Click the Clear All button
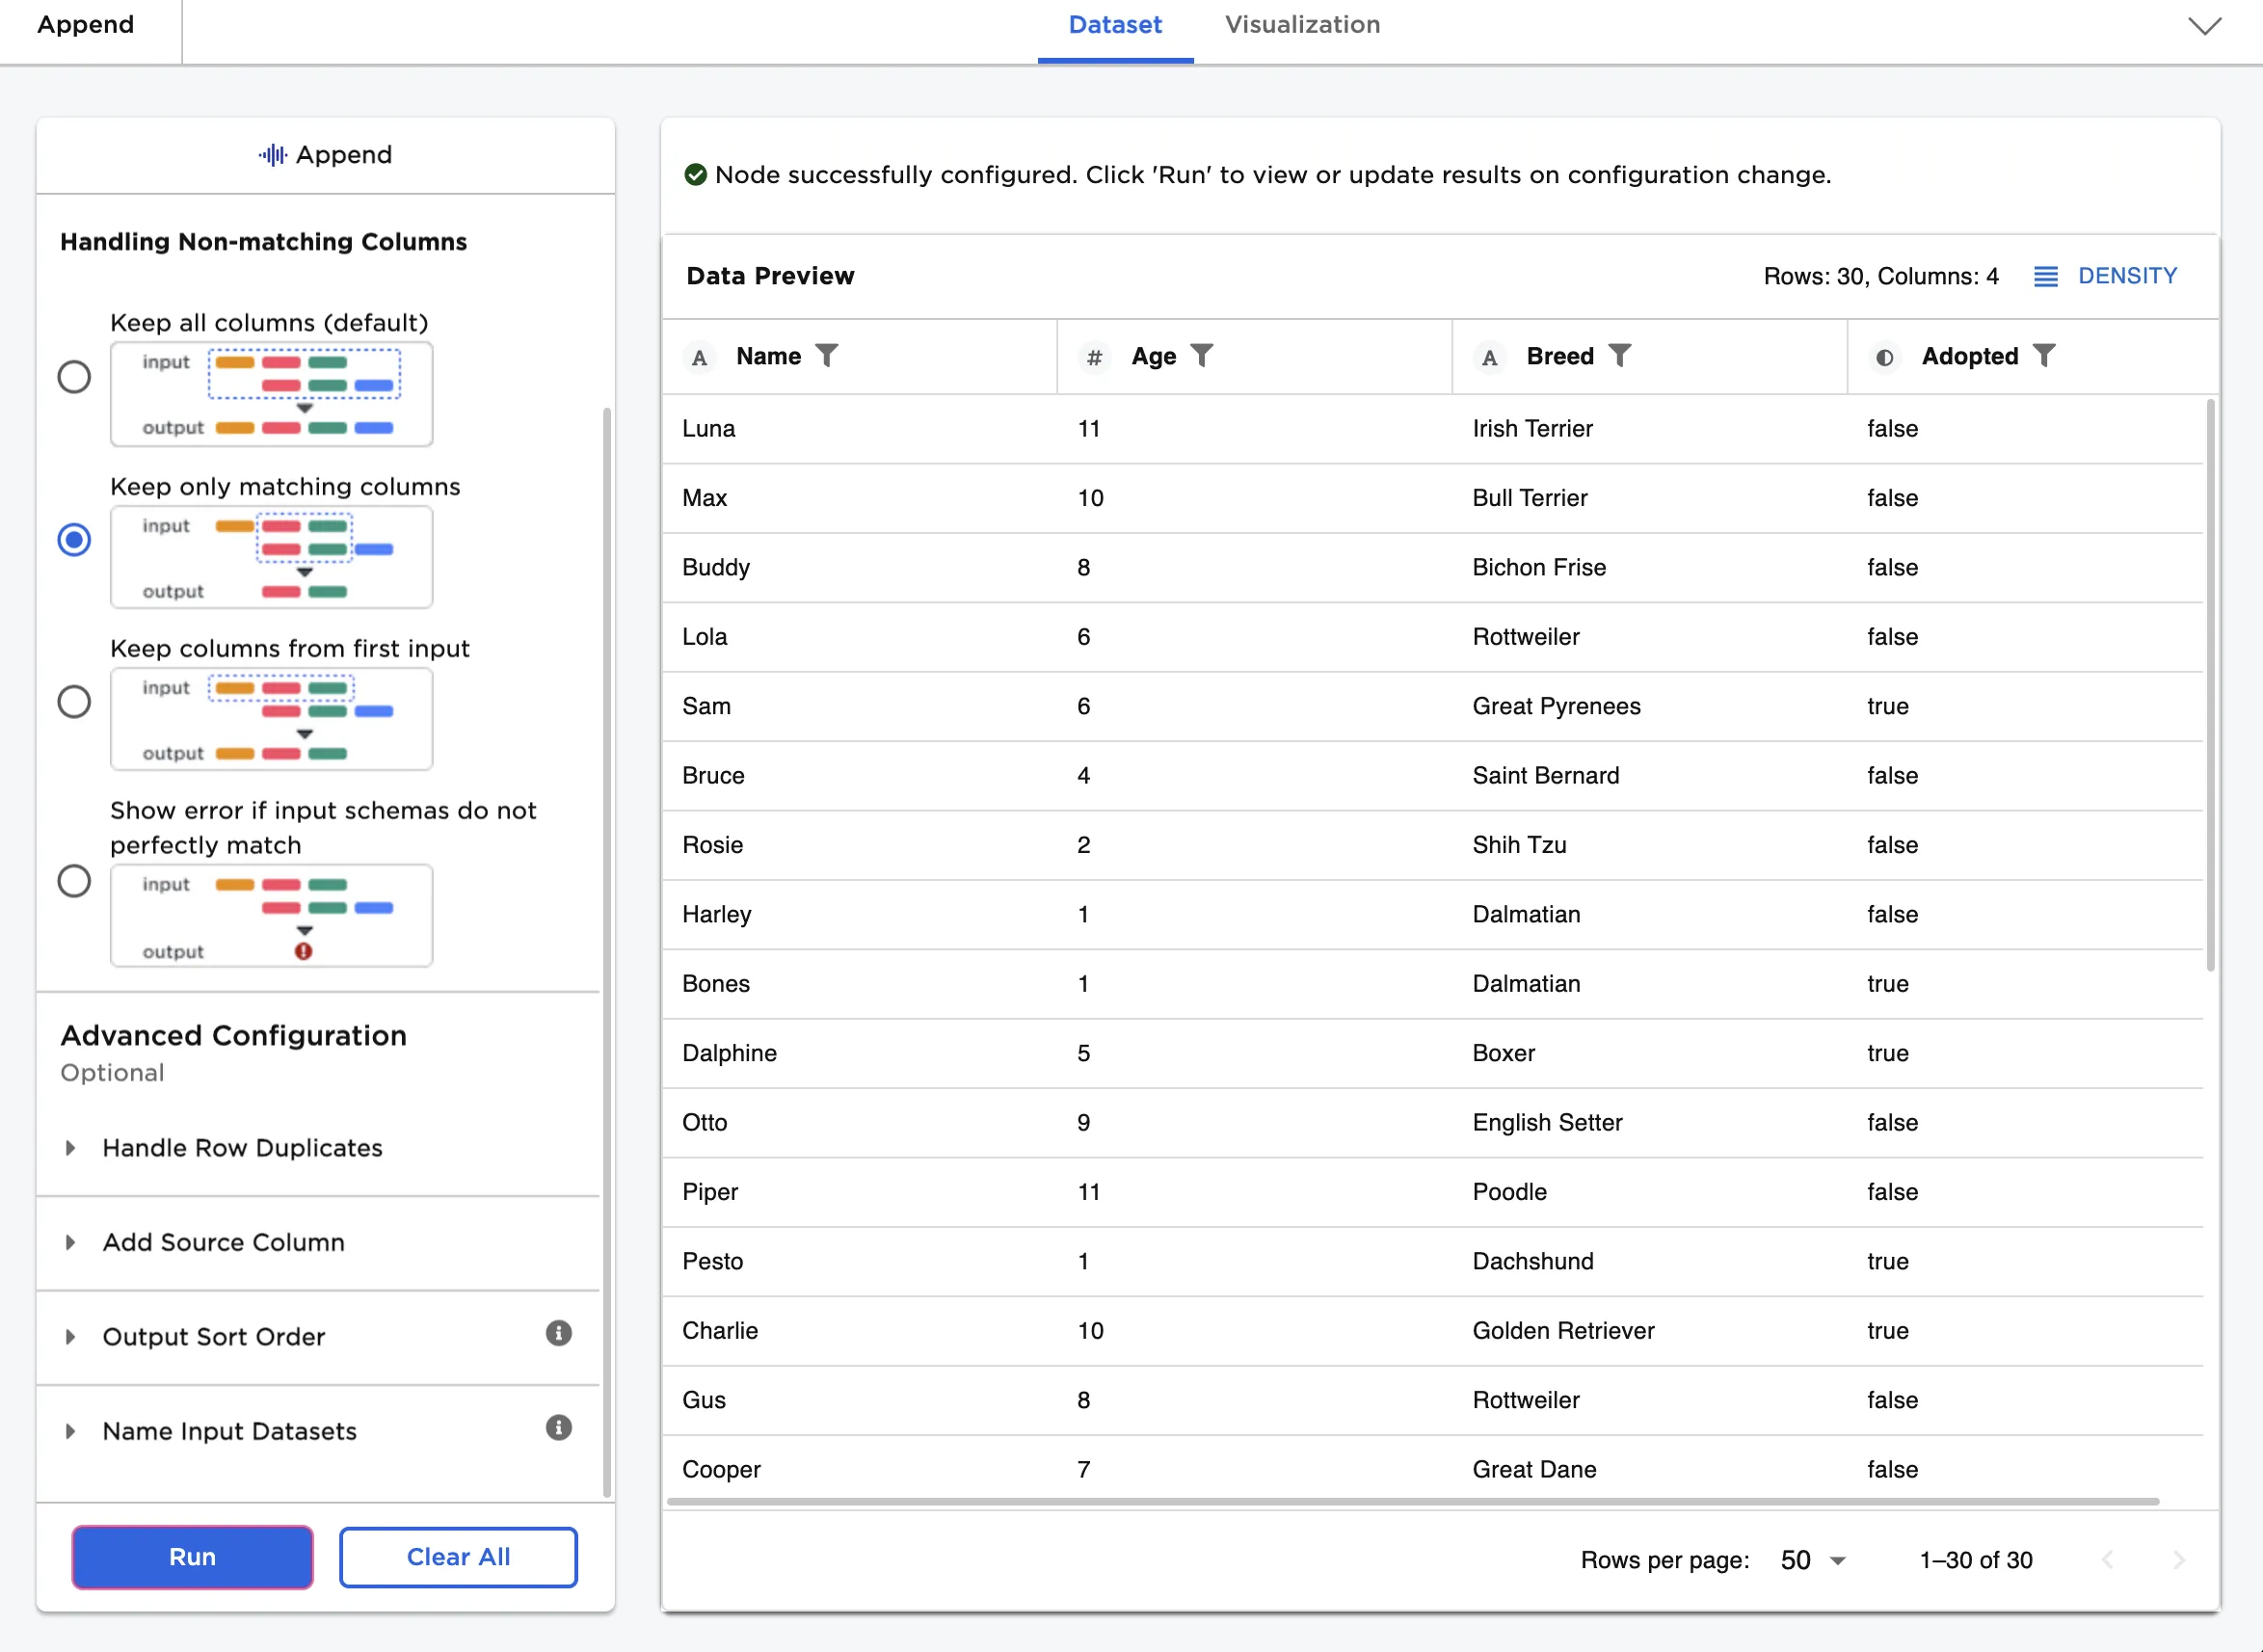Image resolution: width=2263 pixels, height=1652 pixels. [x=458, y=1557]
